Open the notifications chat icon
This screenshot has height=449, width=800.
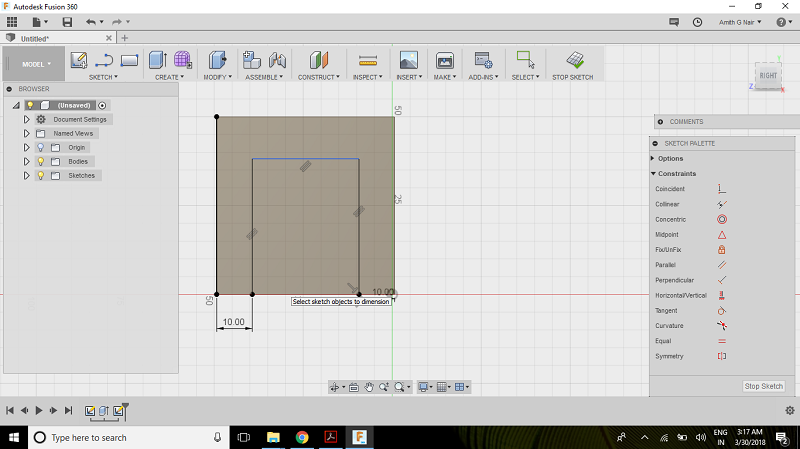click(x=674, y=22)
